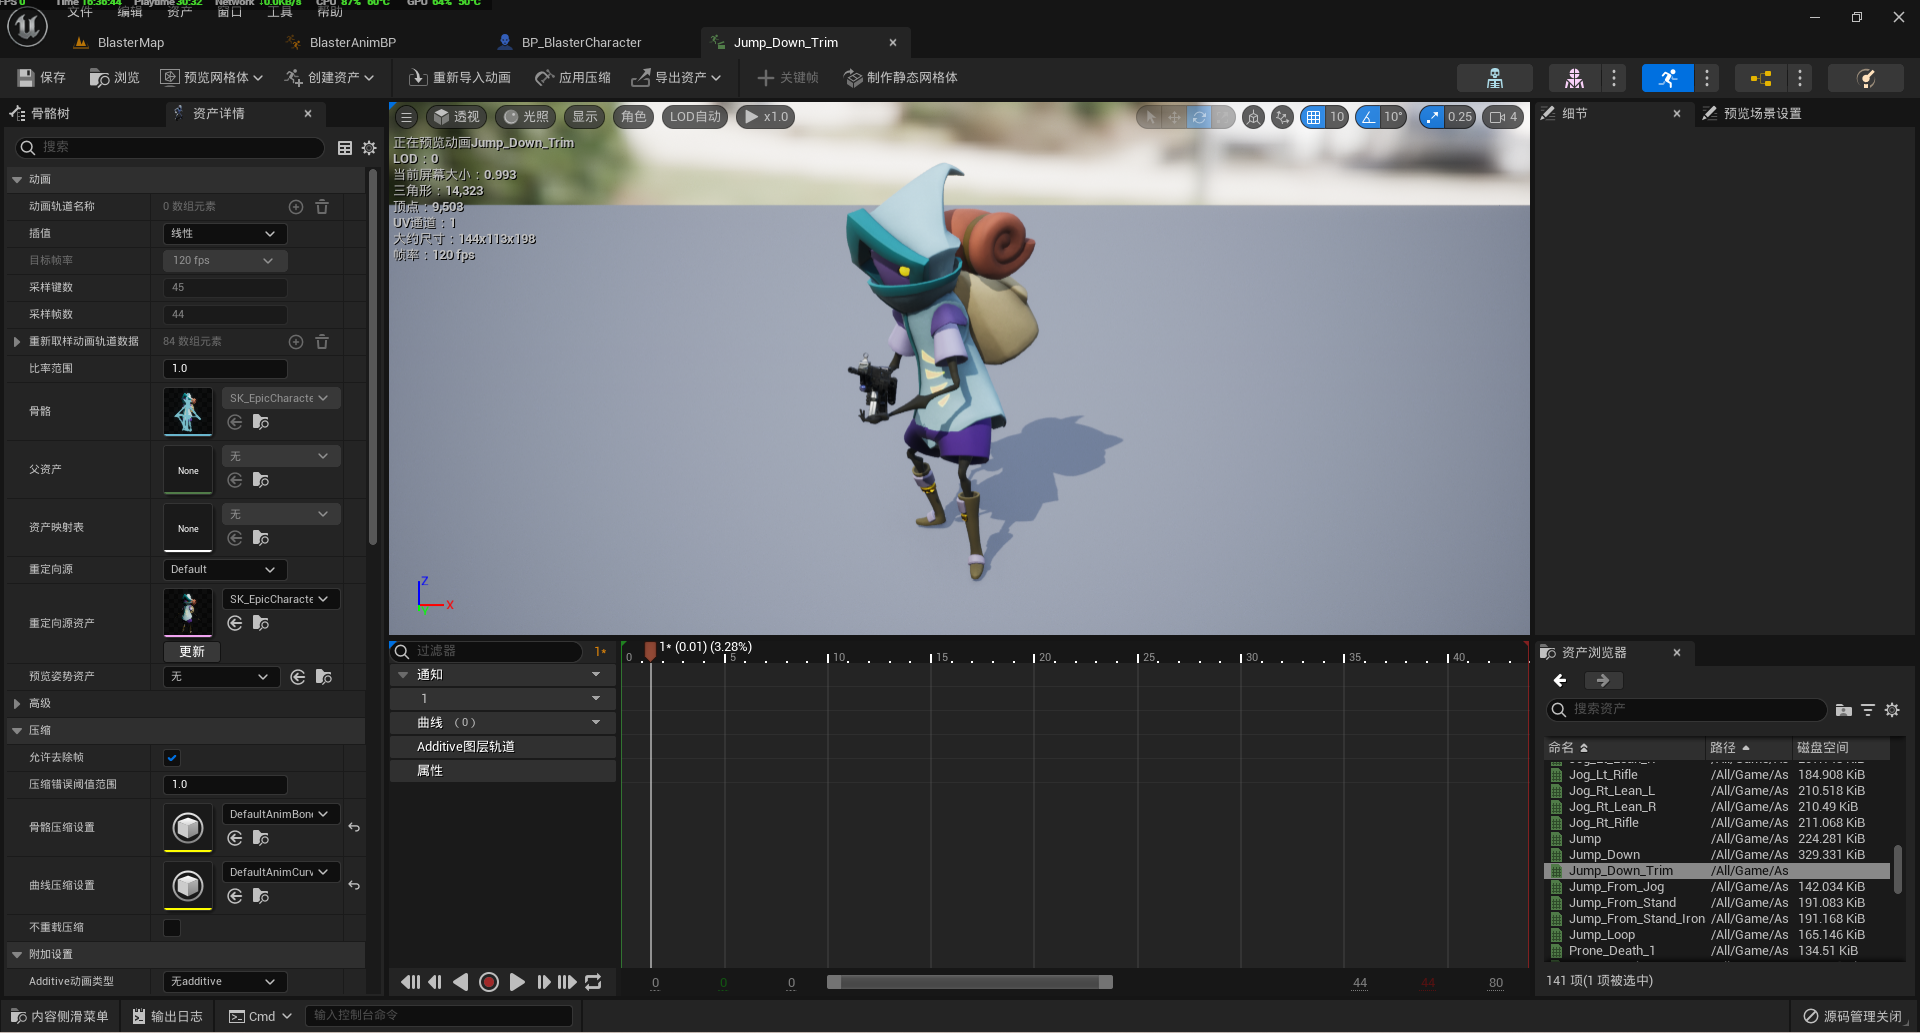Expand the Advanced section
This screenshot has width=1920, height=1033.
(x=17, y=704)
